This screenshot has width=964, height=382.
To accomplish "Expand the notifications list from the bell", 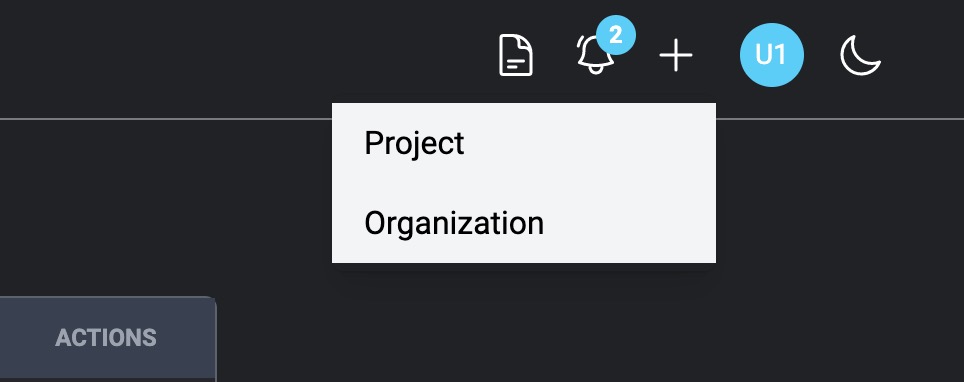I will tap(595, 54).
